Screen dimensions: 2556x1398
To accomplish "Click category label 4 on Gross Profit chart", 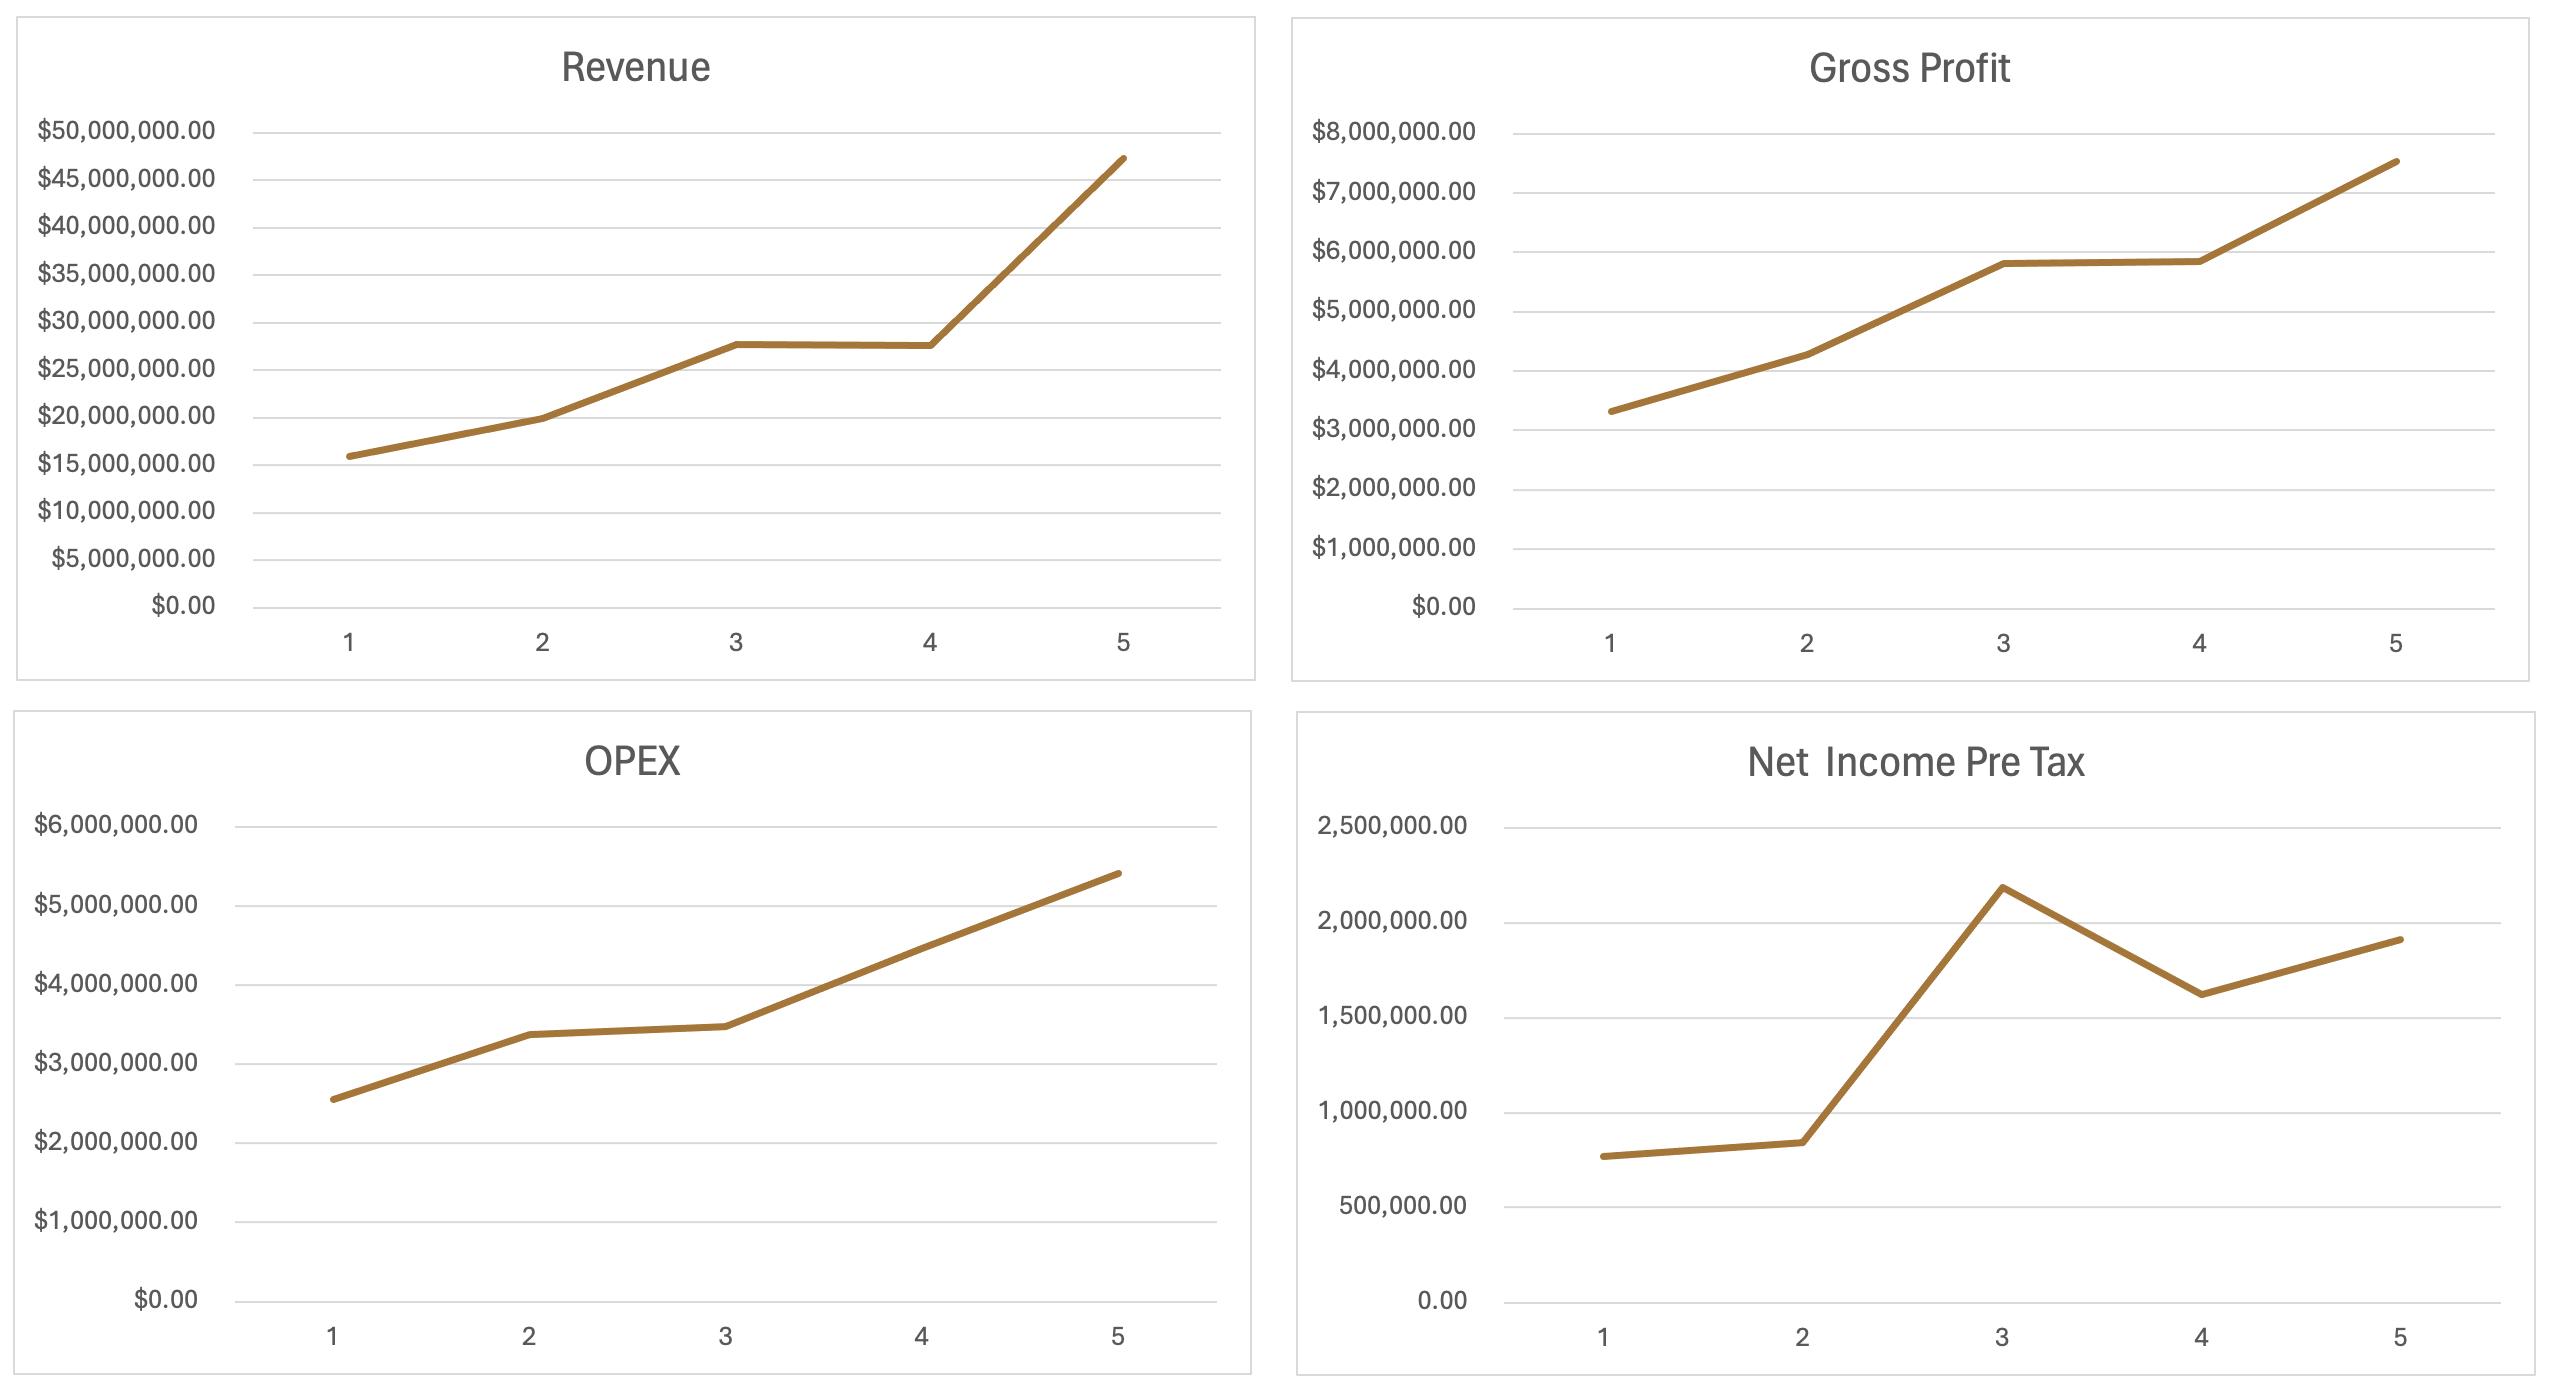I will pos(2199,644).
